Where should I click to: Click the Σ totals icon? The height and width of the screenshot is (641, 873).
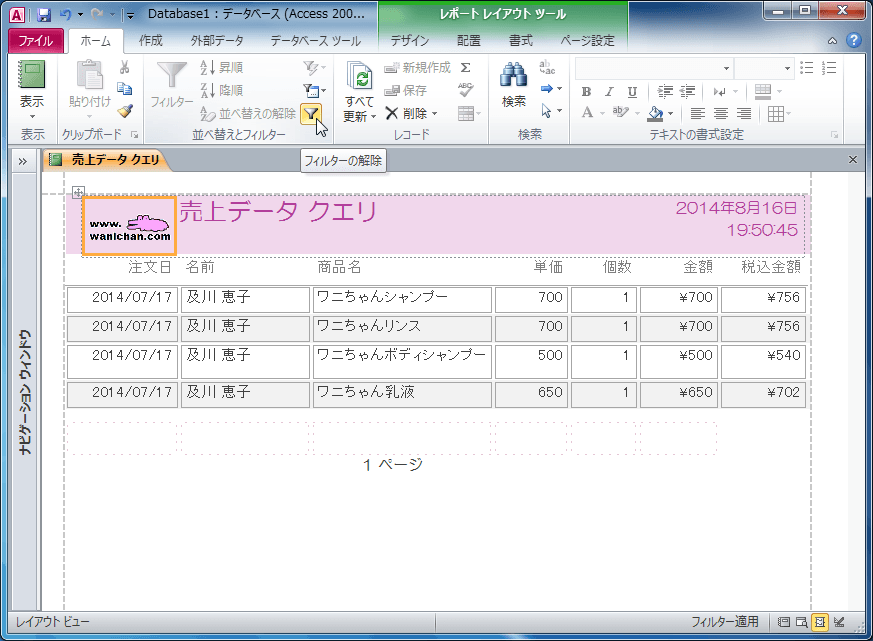click(x=466, y=67)
